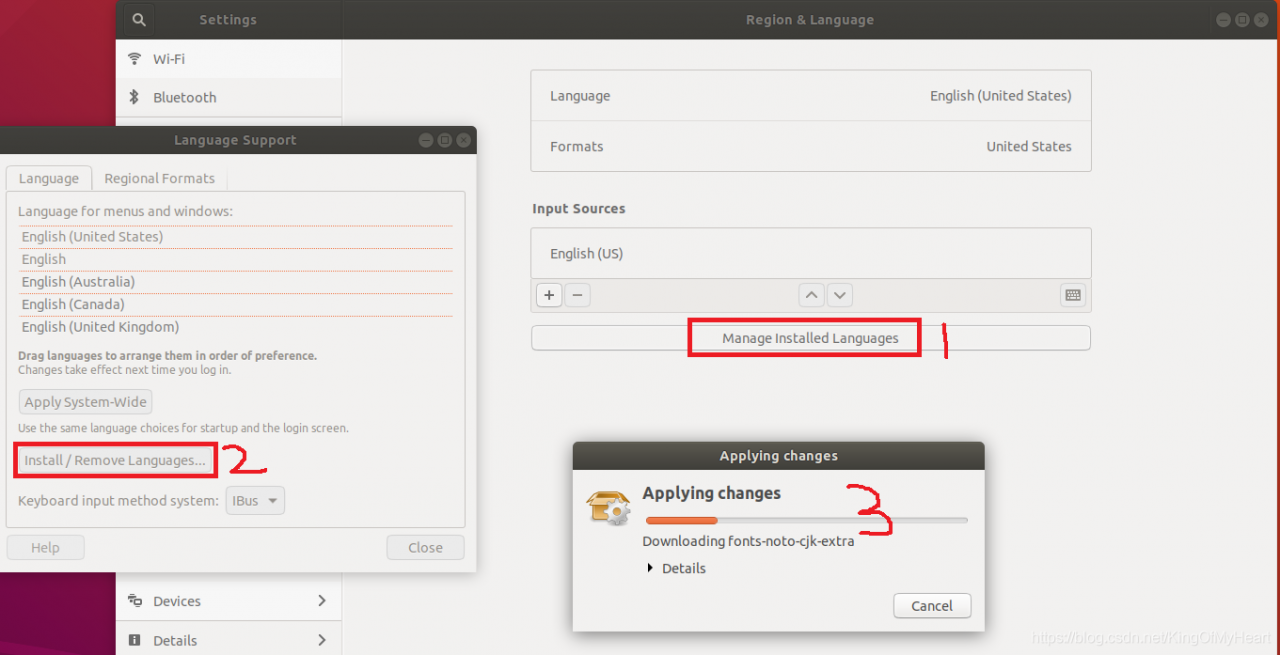Click the add input source plus icon

(549, 295)
